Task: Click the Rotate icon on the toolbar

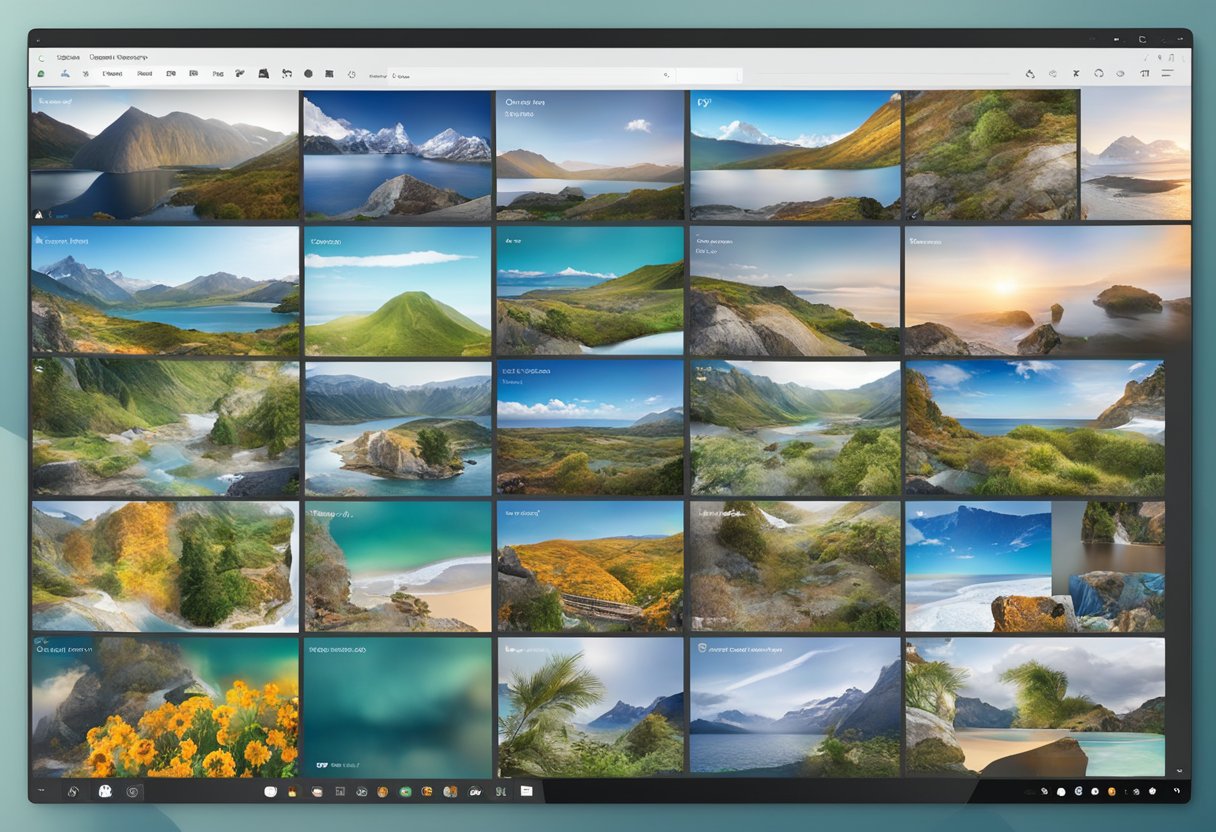Action: 287,73
